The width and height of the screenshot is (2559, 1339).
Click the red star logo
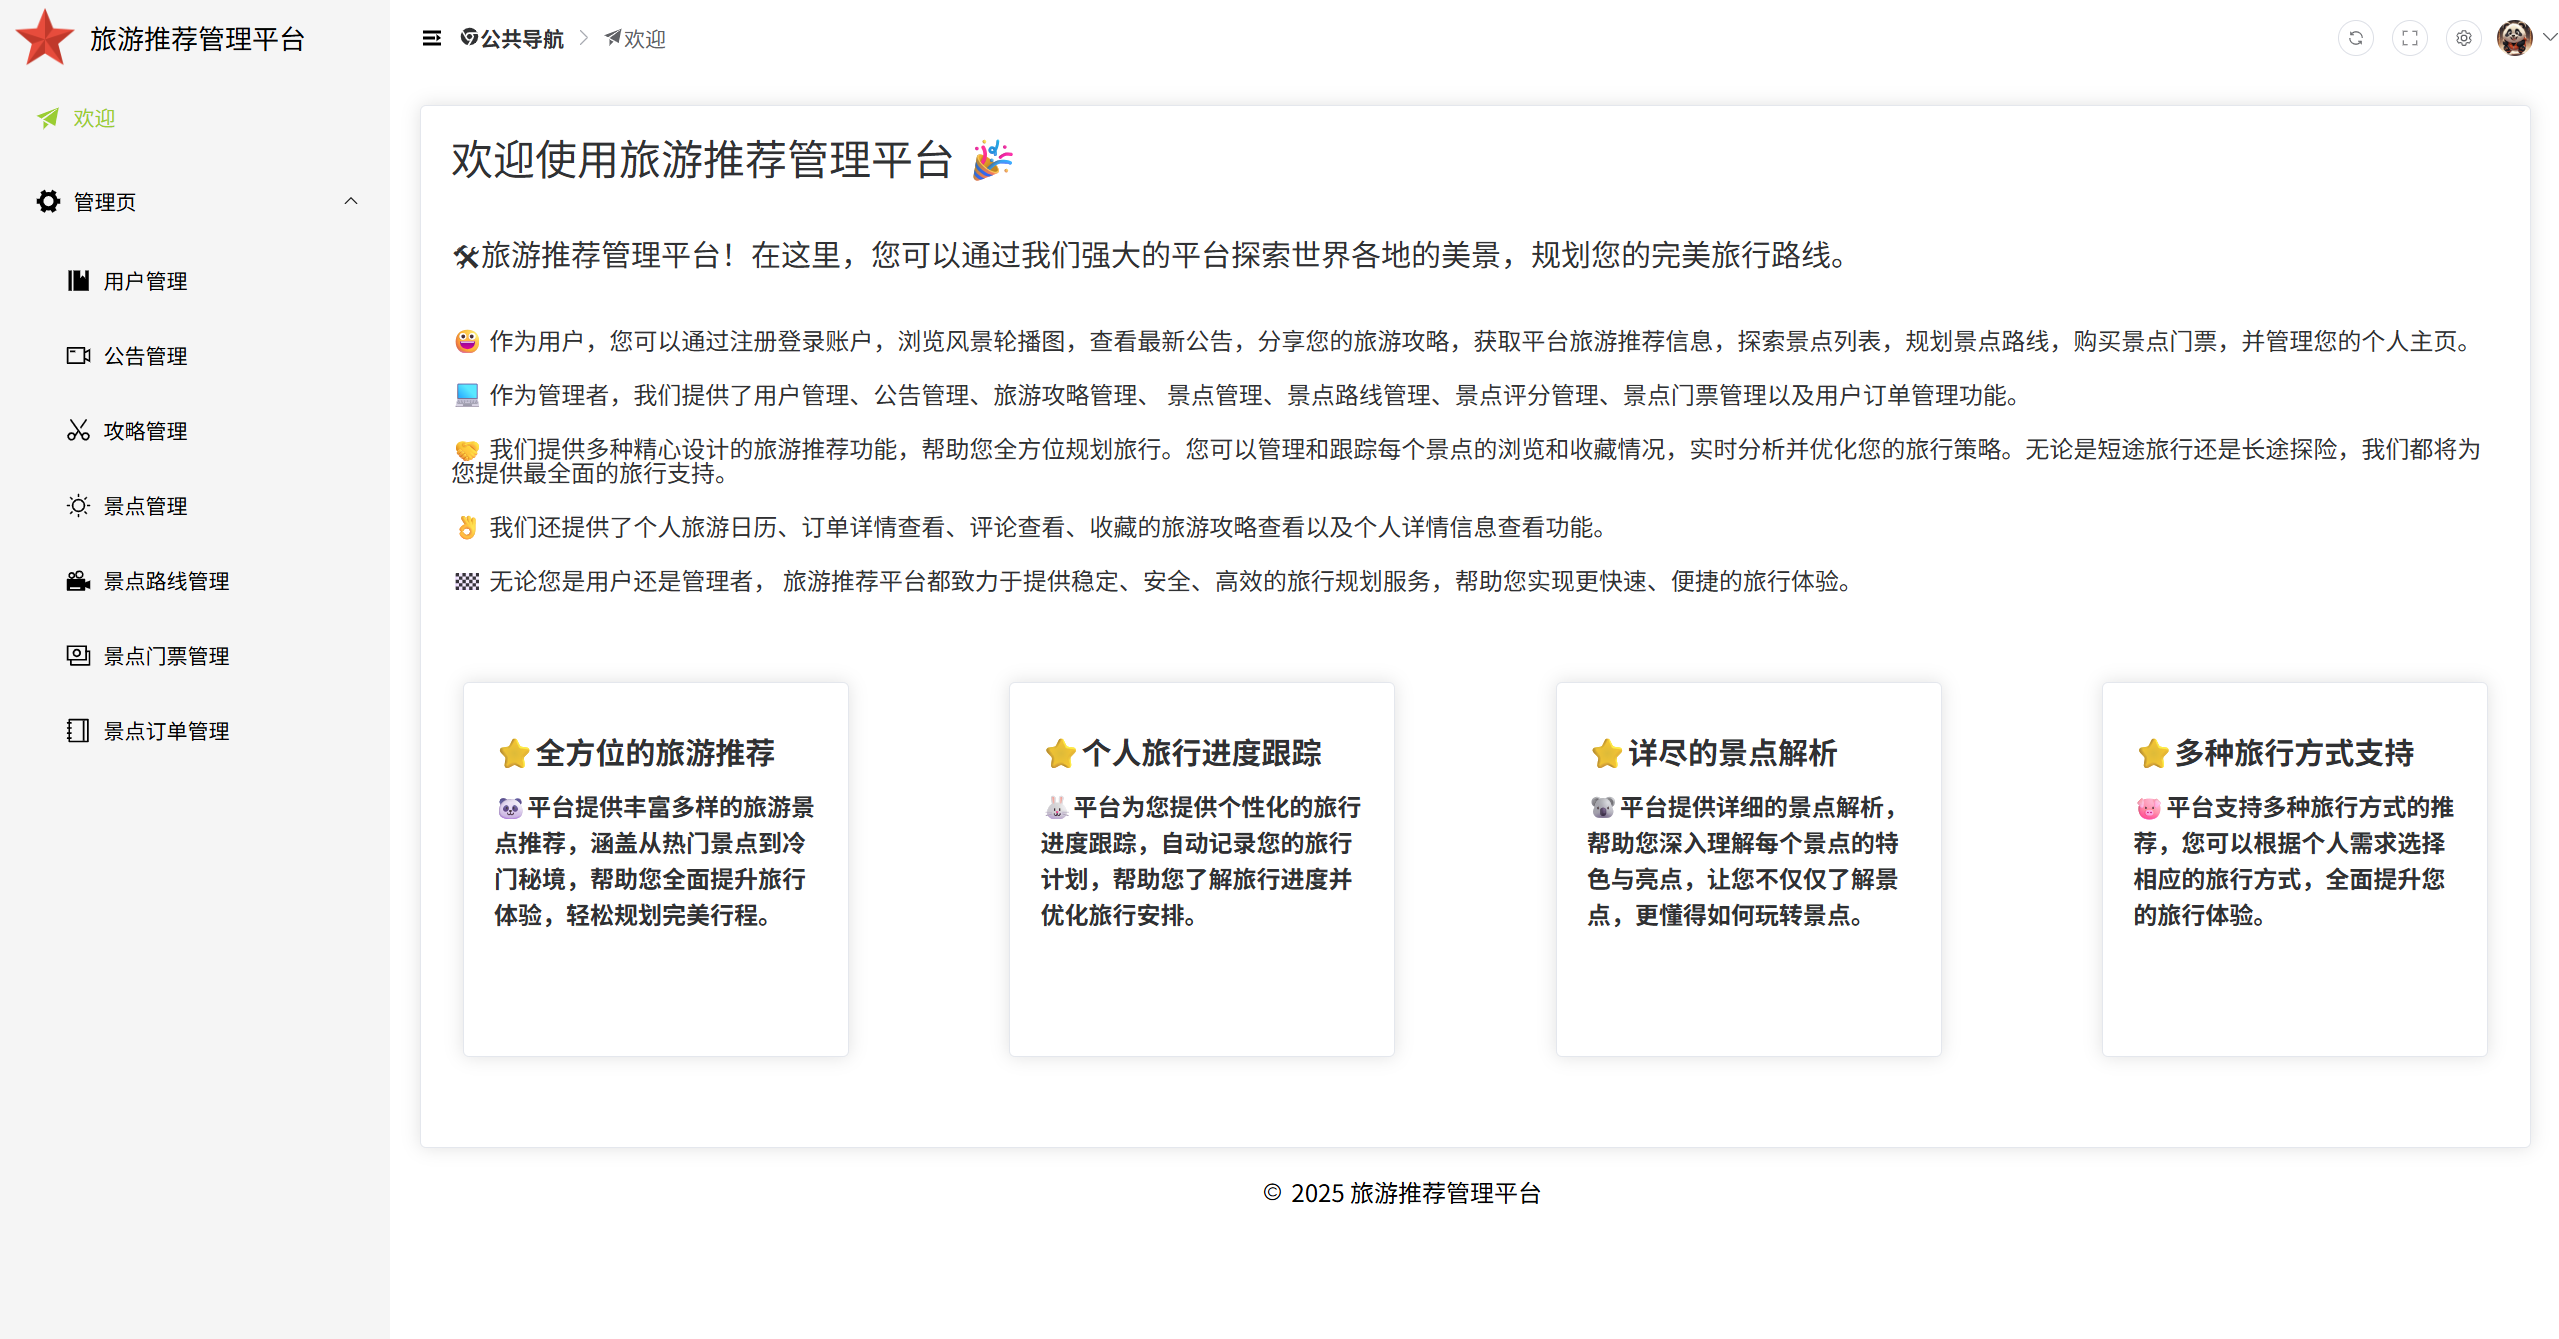(x=45, y=38)
